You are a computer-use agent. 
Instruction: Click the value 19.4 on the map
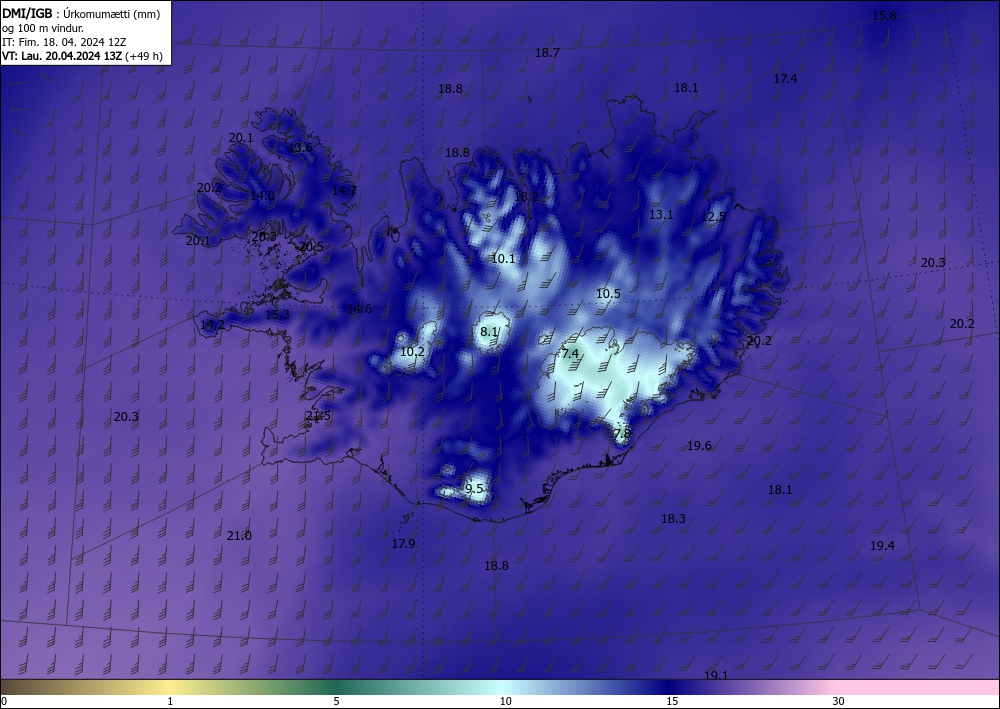click(x=882, y=546)
